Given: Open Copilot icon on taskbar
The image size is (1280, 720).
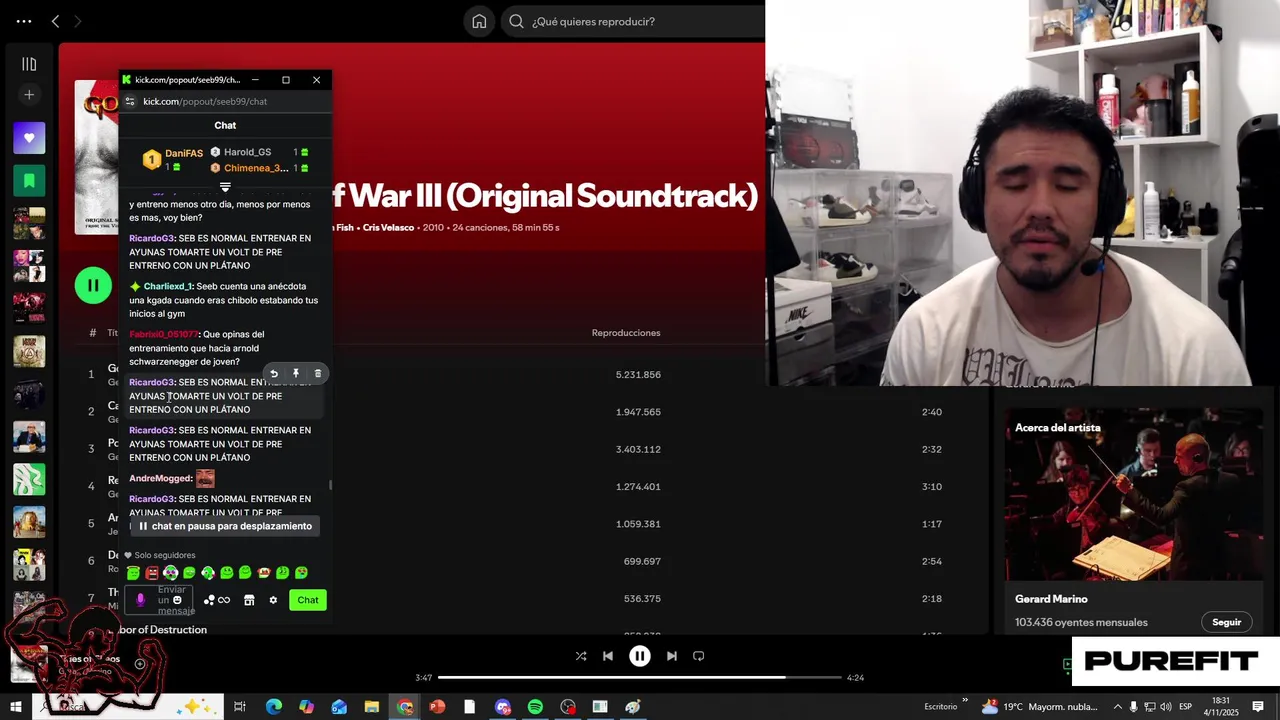Looking at the screenshot, I should click(x=306, y=707).
